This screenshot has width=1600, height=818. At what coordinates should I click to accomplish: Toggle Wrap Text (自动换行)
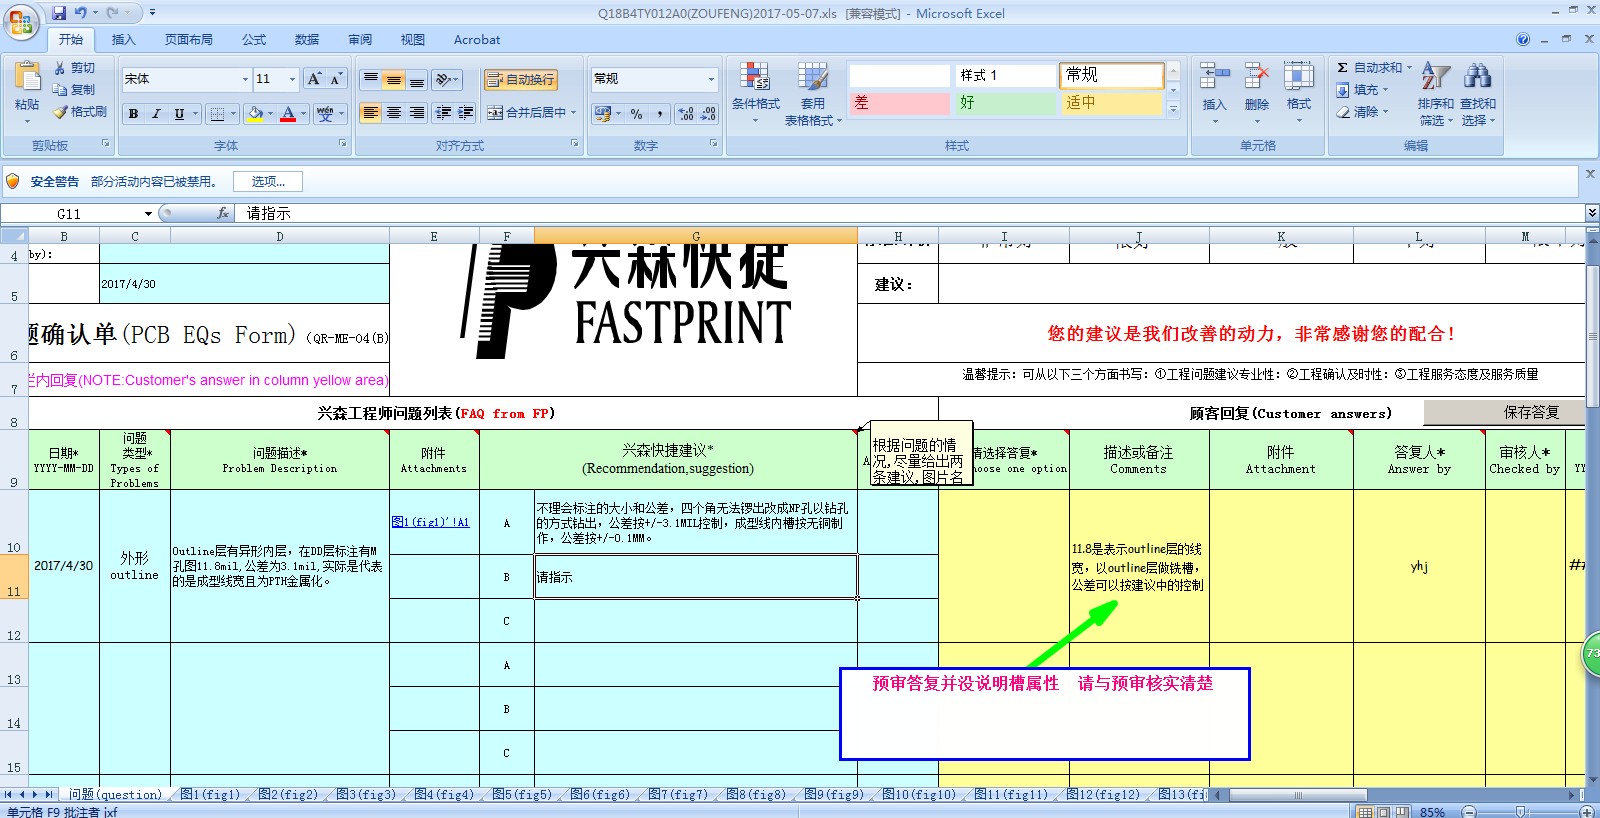520,80
